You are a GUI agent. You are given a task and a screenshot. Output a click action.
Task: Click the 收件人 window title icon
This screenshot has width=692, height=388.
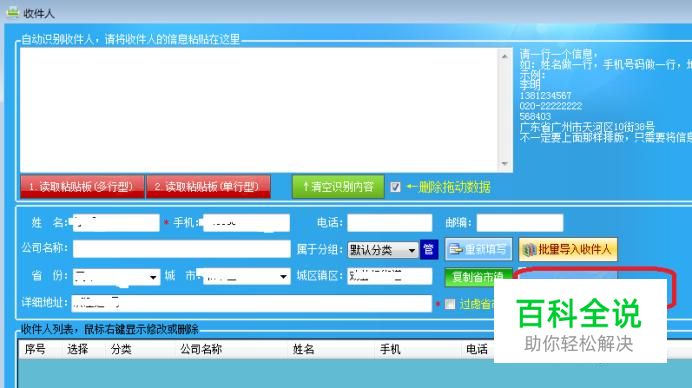[x=13, y=12]
